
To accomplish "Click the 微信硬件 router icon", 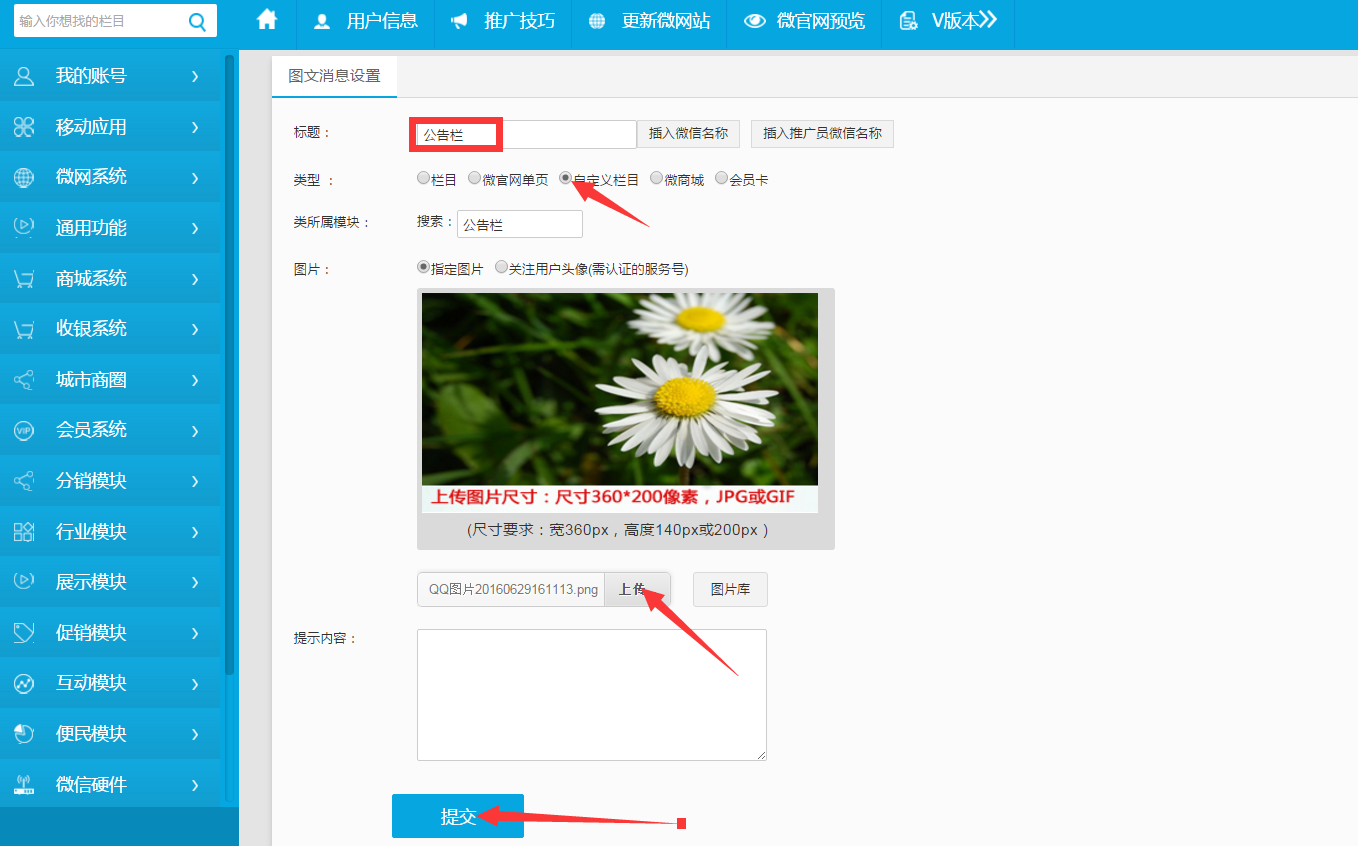I will (24, 785).
